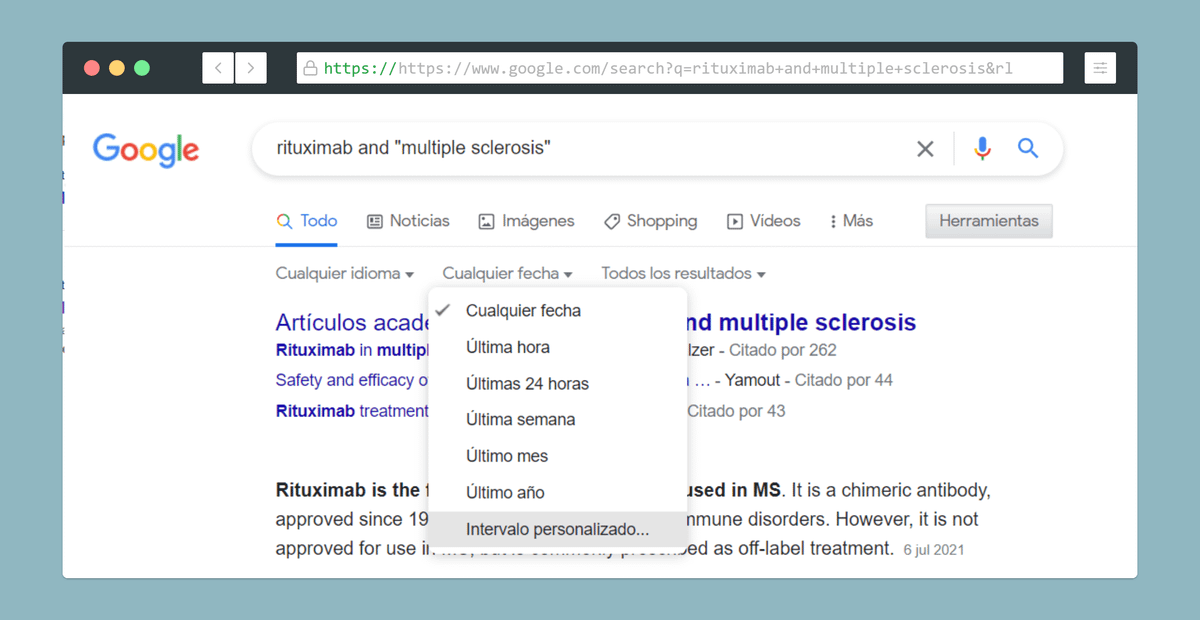Click the Herramientas button
This screenshot has width=1200, height=620.
988,221
